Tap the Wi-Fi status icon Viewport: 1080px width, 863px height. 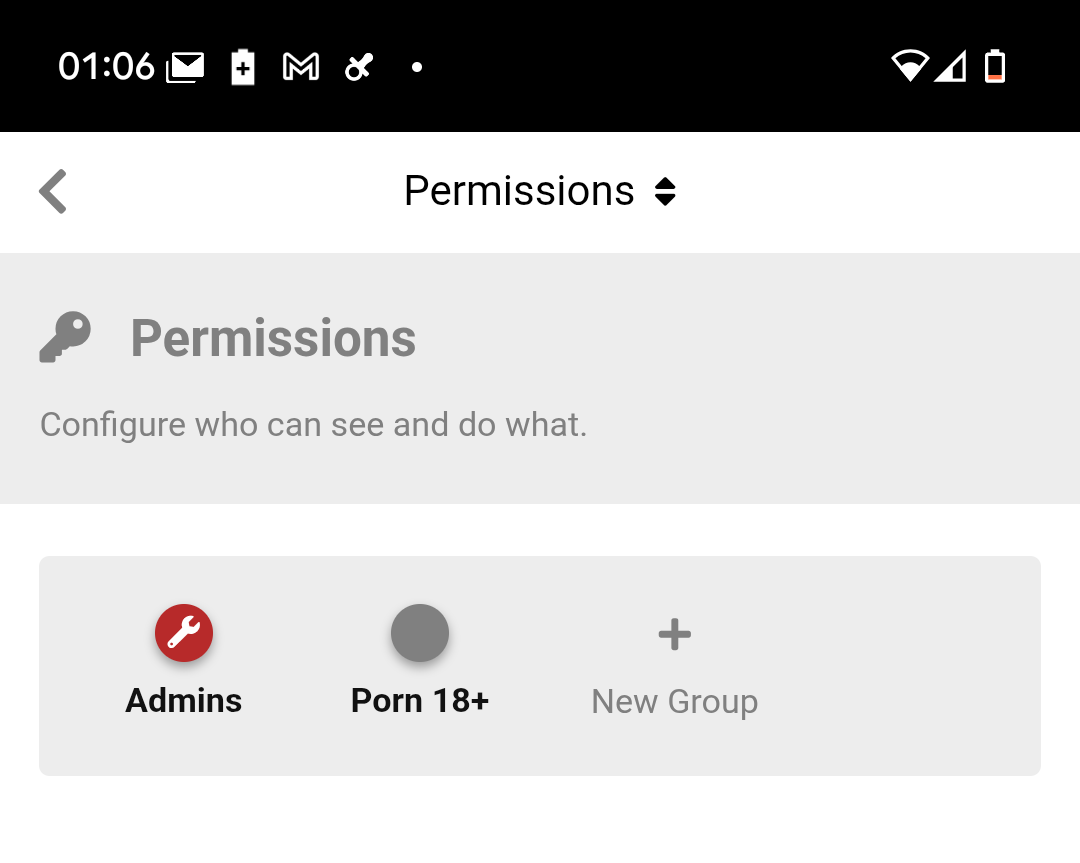pyautogui.click(x=911, y=66)
